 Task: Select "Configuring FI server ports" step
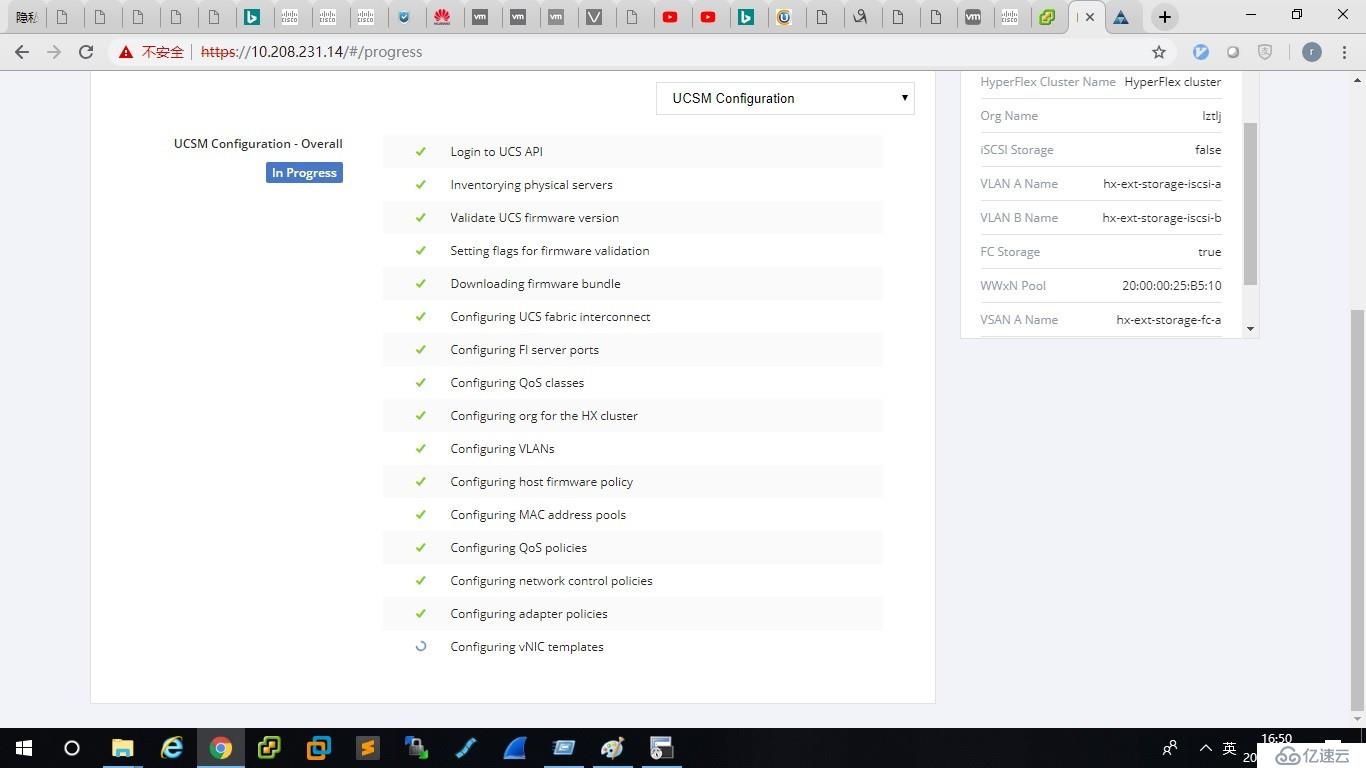click(524, 350)
